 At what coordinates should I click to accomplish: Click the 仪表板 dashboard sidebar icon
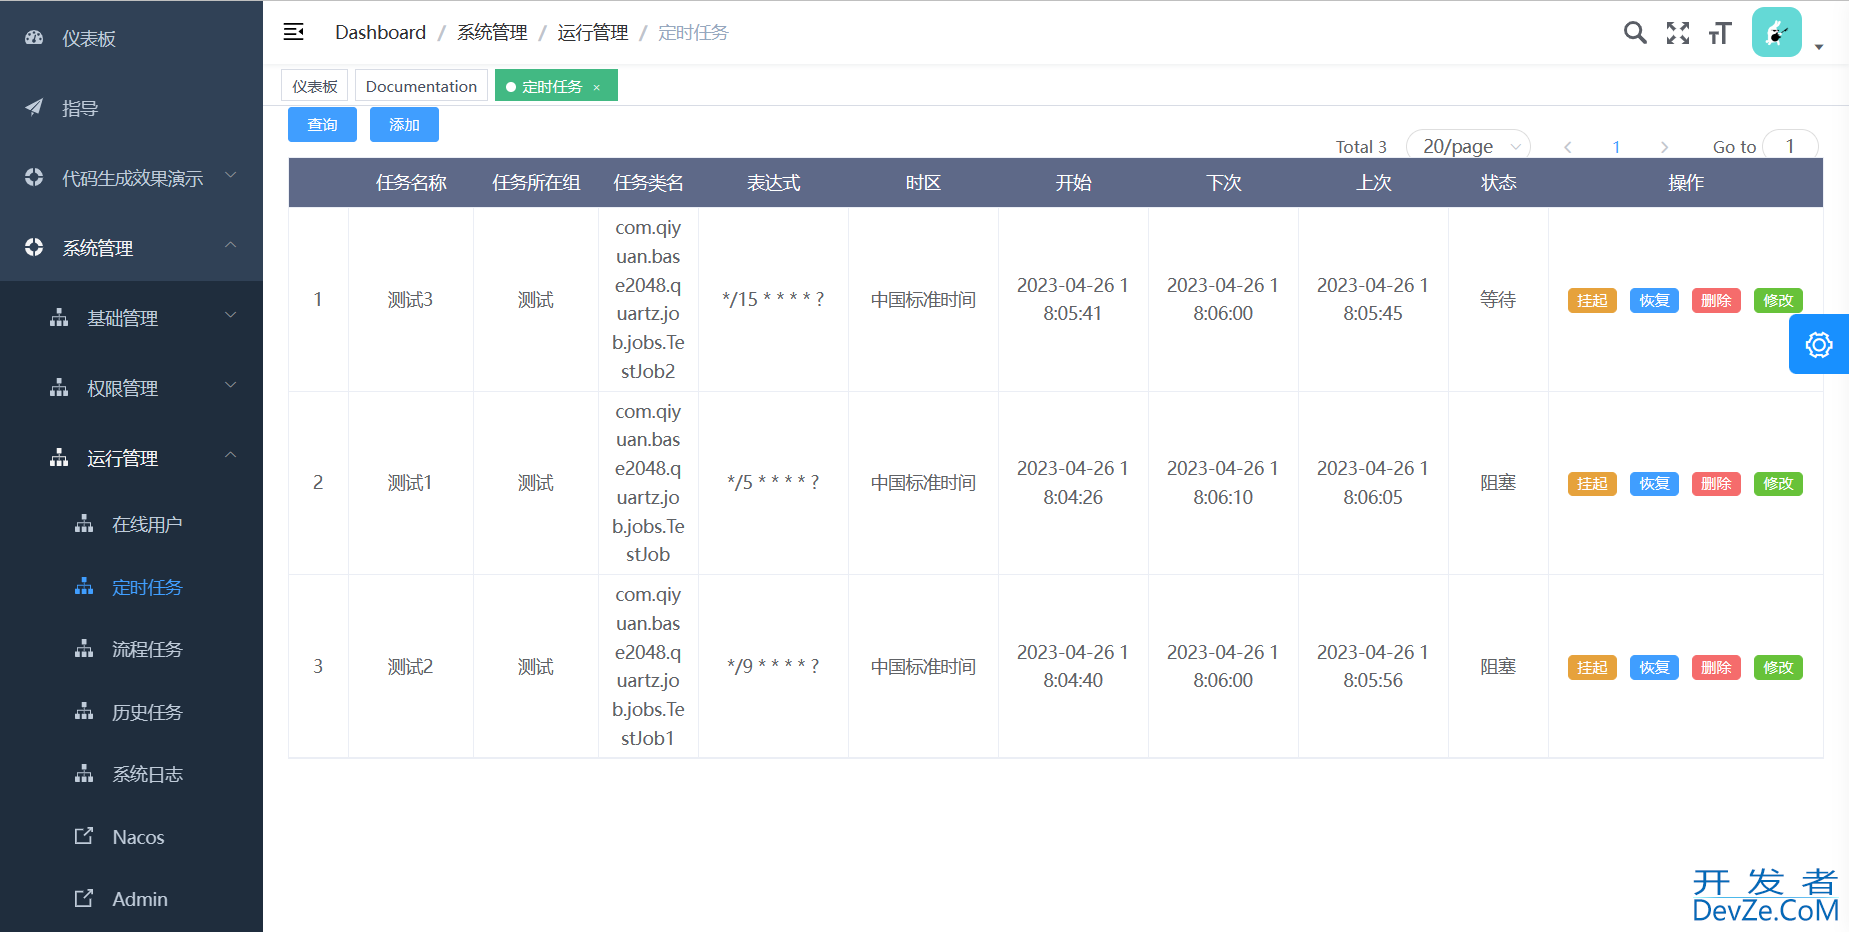tap(34, 38)
